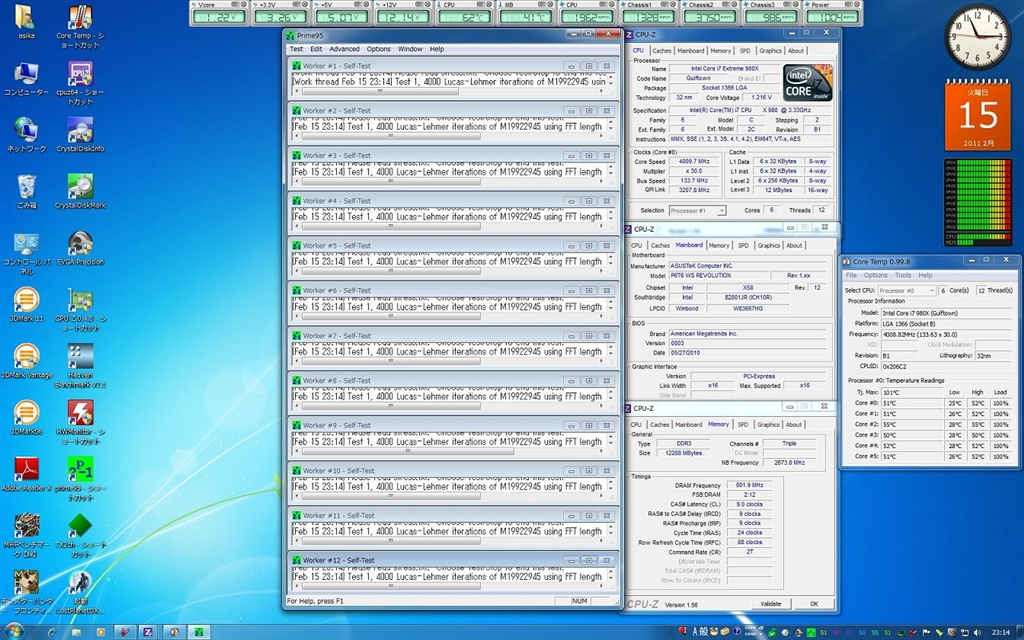The image size is (1024, 640).
Task: Click the OK button in CPU-Z
Action: pos(814,604)
